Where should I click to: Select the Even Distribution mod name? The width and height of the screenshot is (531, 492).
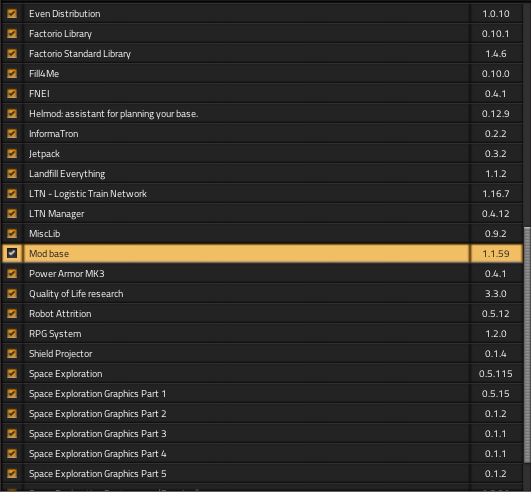pos(65,14)
